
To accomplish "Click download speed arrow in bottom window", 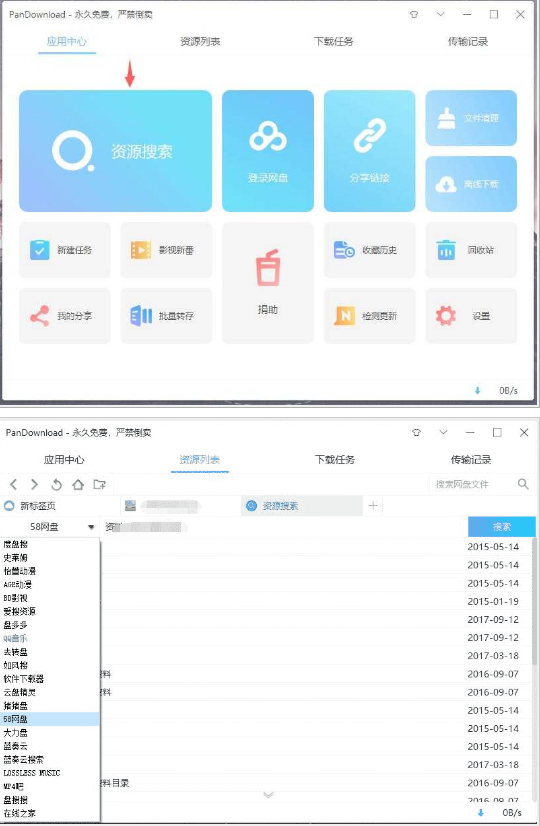I will tap(480, 813).
